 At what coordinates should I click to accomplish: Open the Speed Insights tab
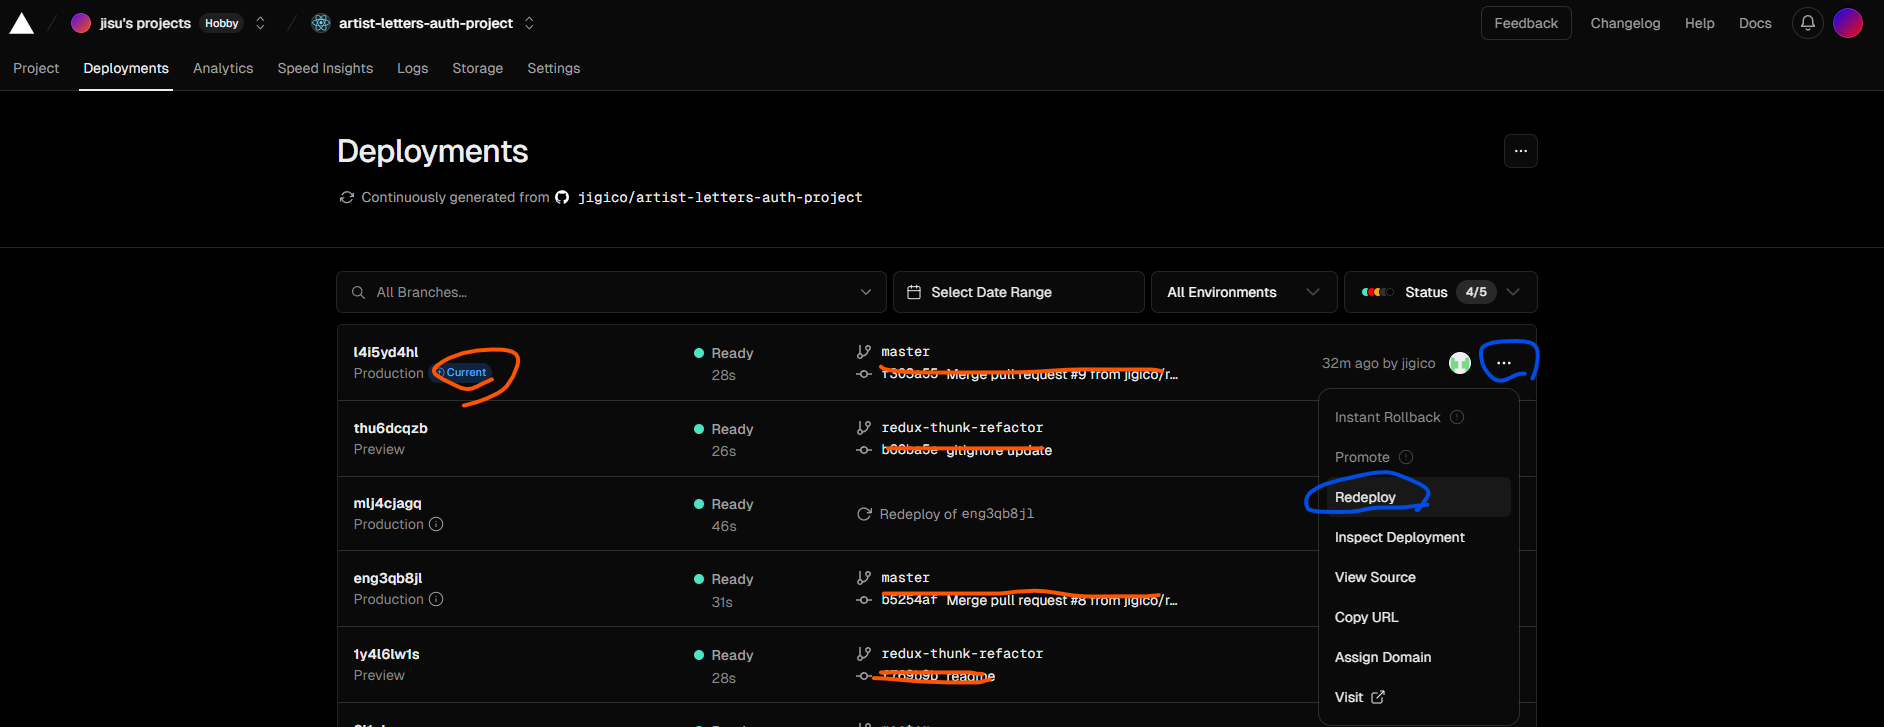pyautogui.click(x=325, y=68)
